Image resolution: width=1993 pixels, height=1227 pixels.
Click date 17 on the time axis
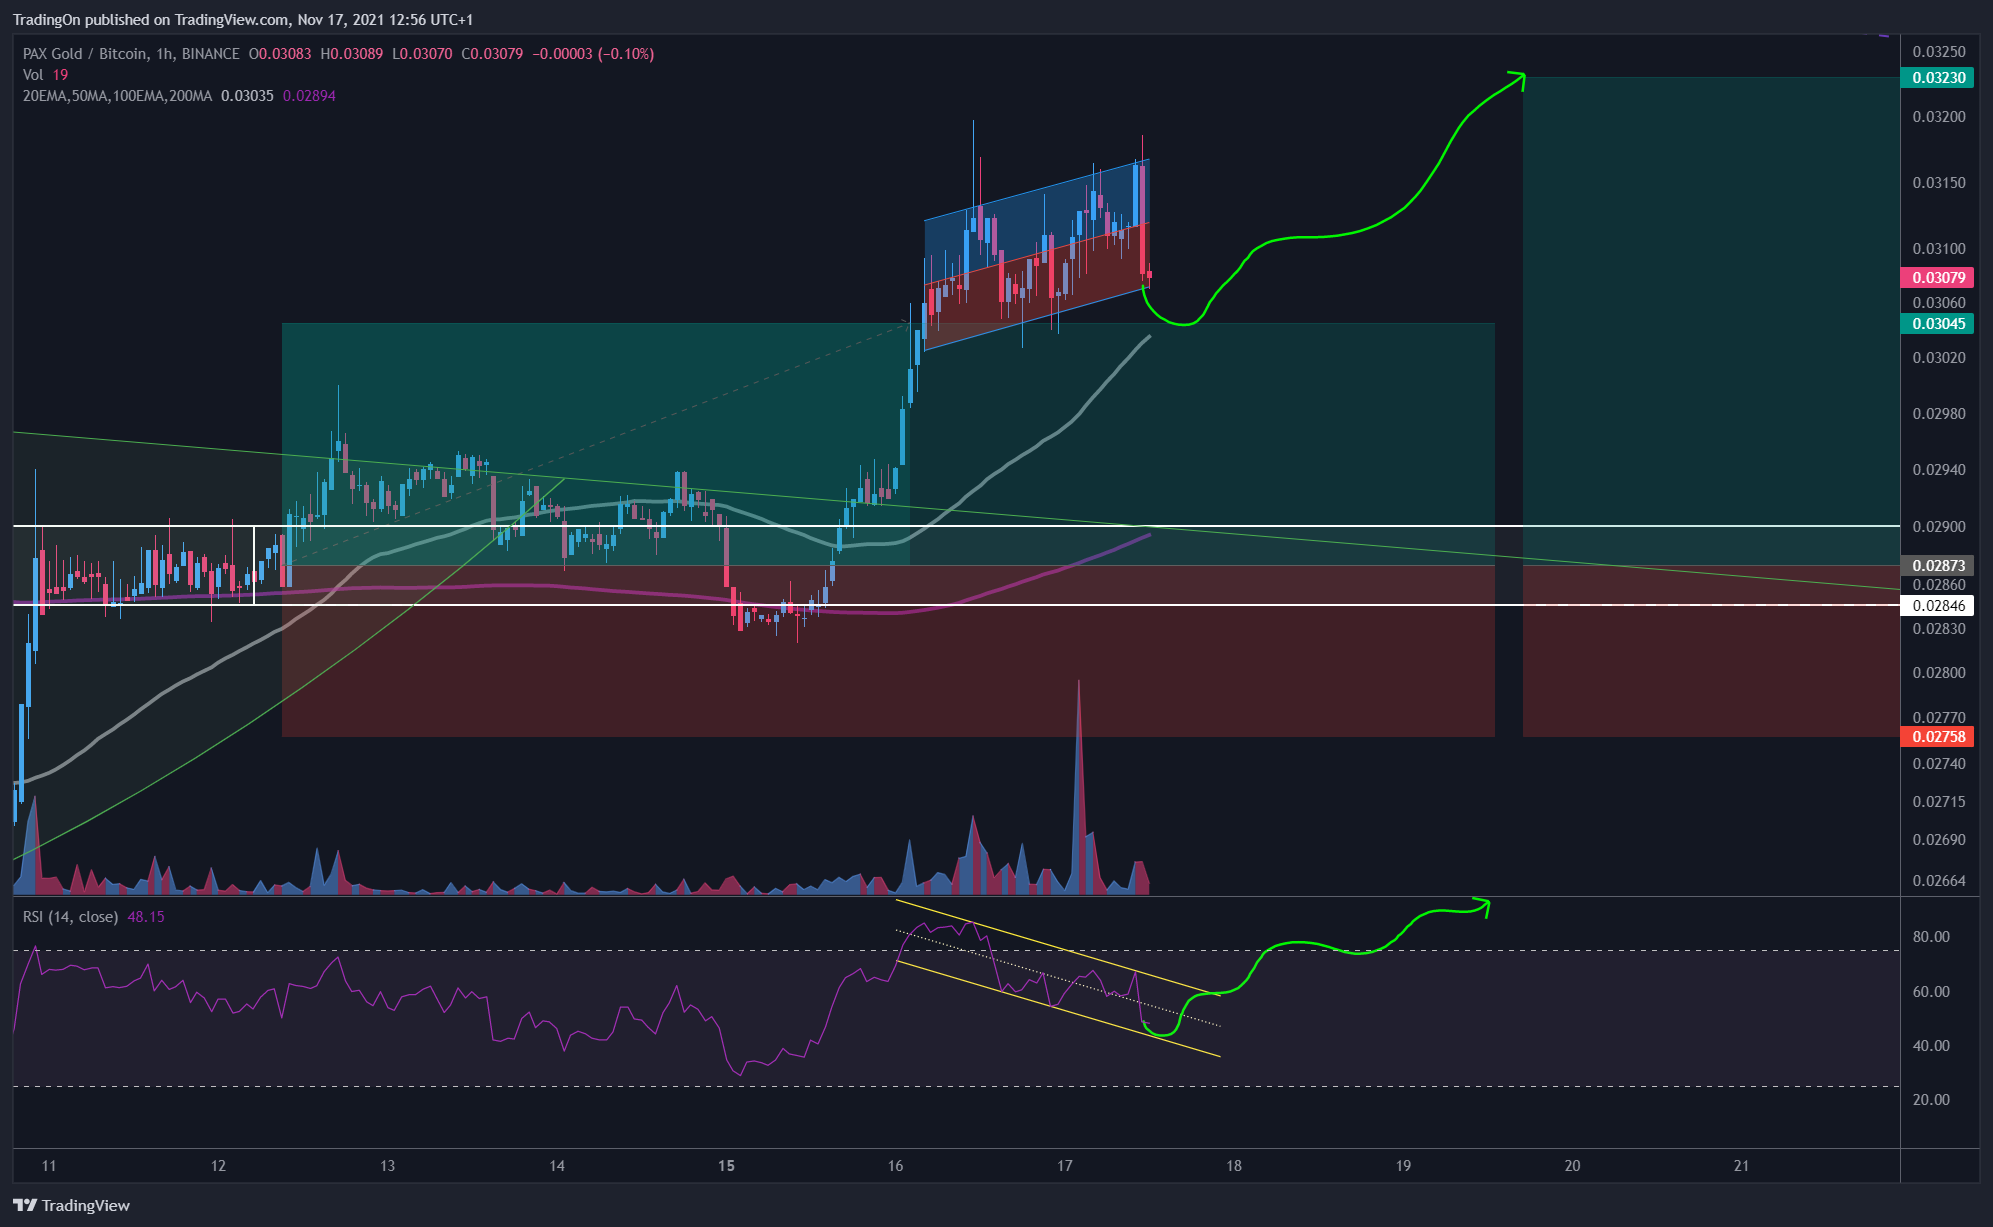click(1064, 1166)
